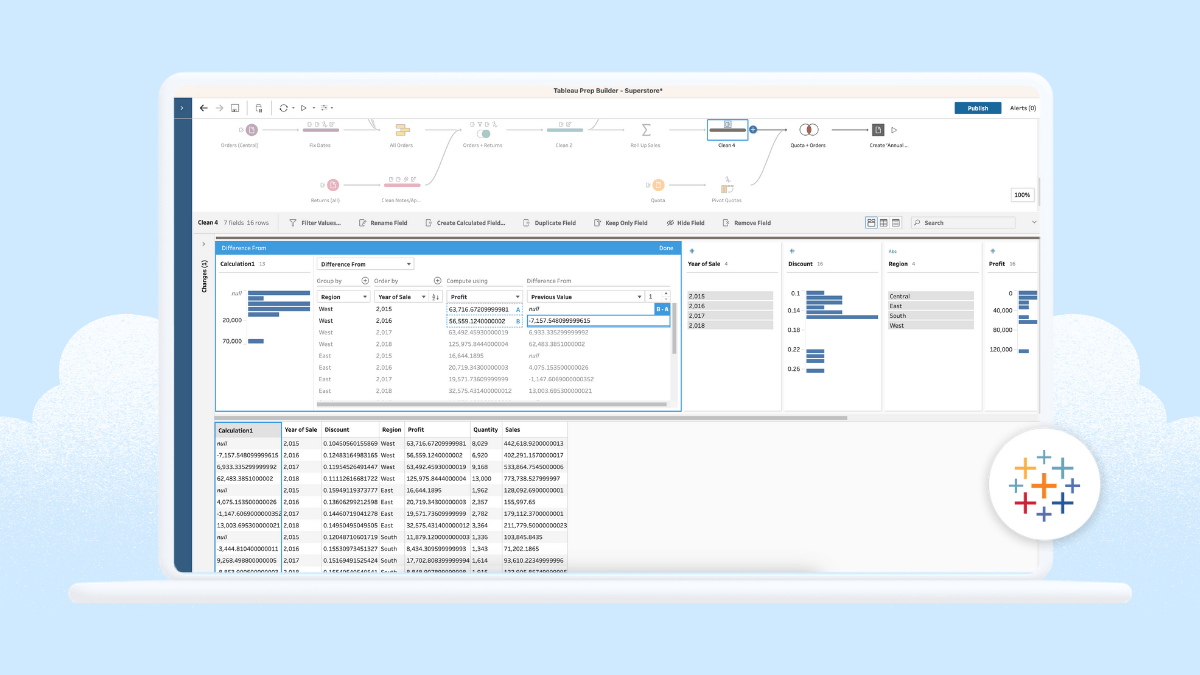Screen dimensions: 1200x675
Task: Click the Publish button
Action: 977,107
